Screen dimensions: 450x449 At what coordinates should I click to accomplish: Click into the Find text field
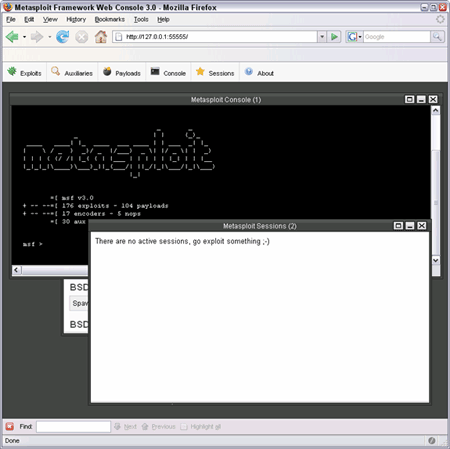point(73,426)
